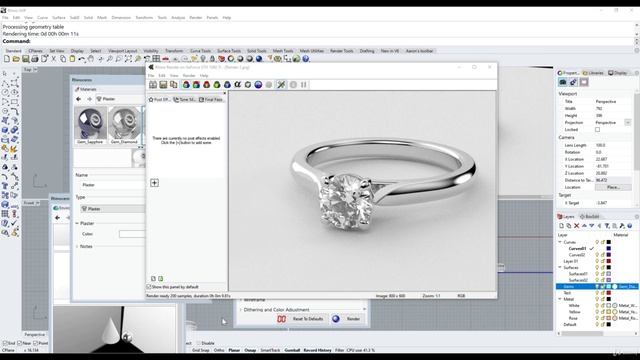Click the Copy image icon in render window

173,84
